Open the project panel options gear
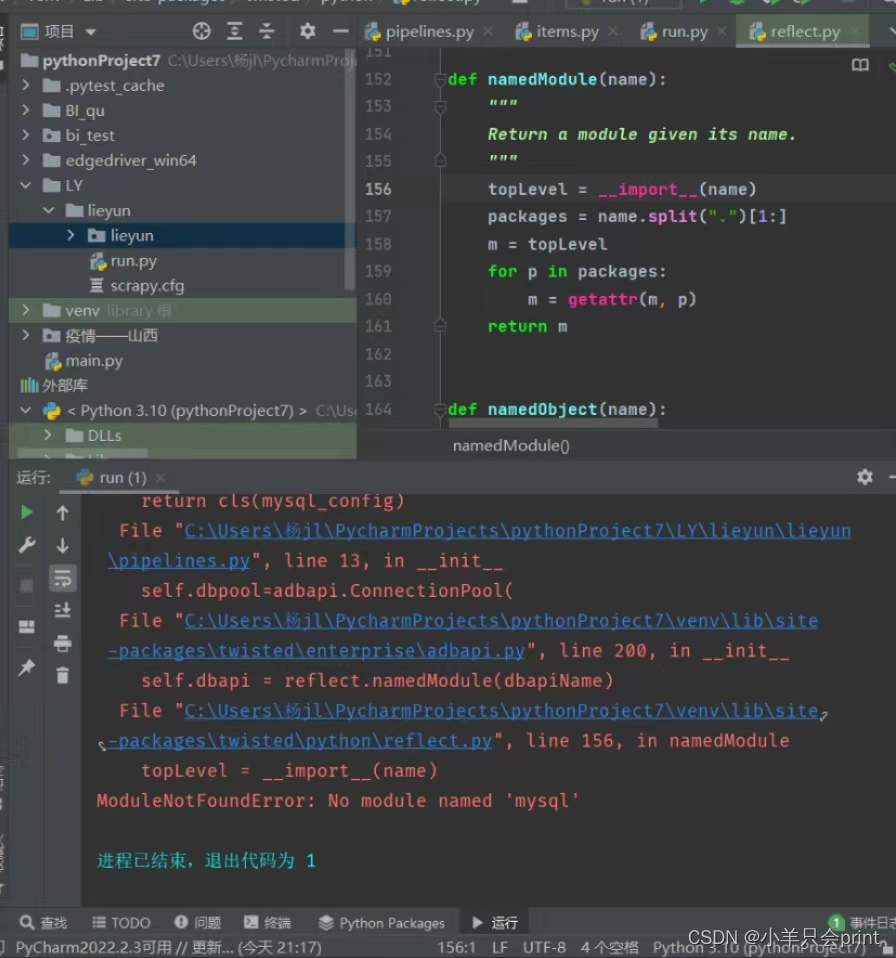 (308, 31)
